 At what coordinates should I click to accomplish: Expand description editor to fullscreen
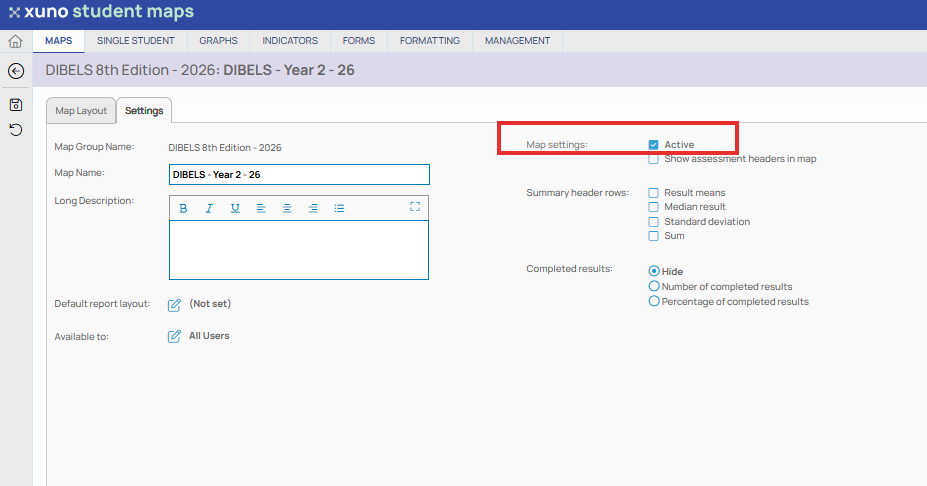tap(415, 206)
